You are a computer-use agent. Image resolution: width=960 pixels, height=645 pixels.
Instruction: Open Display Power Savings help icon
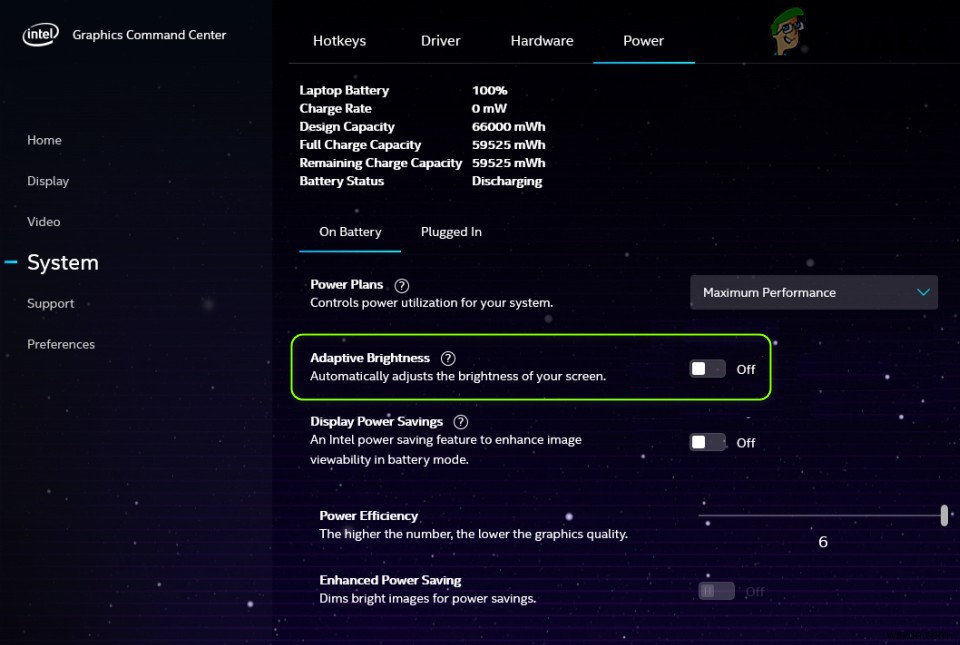(461, 422)
